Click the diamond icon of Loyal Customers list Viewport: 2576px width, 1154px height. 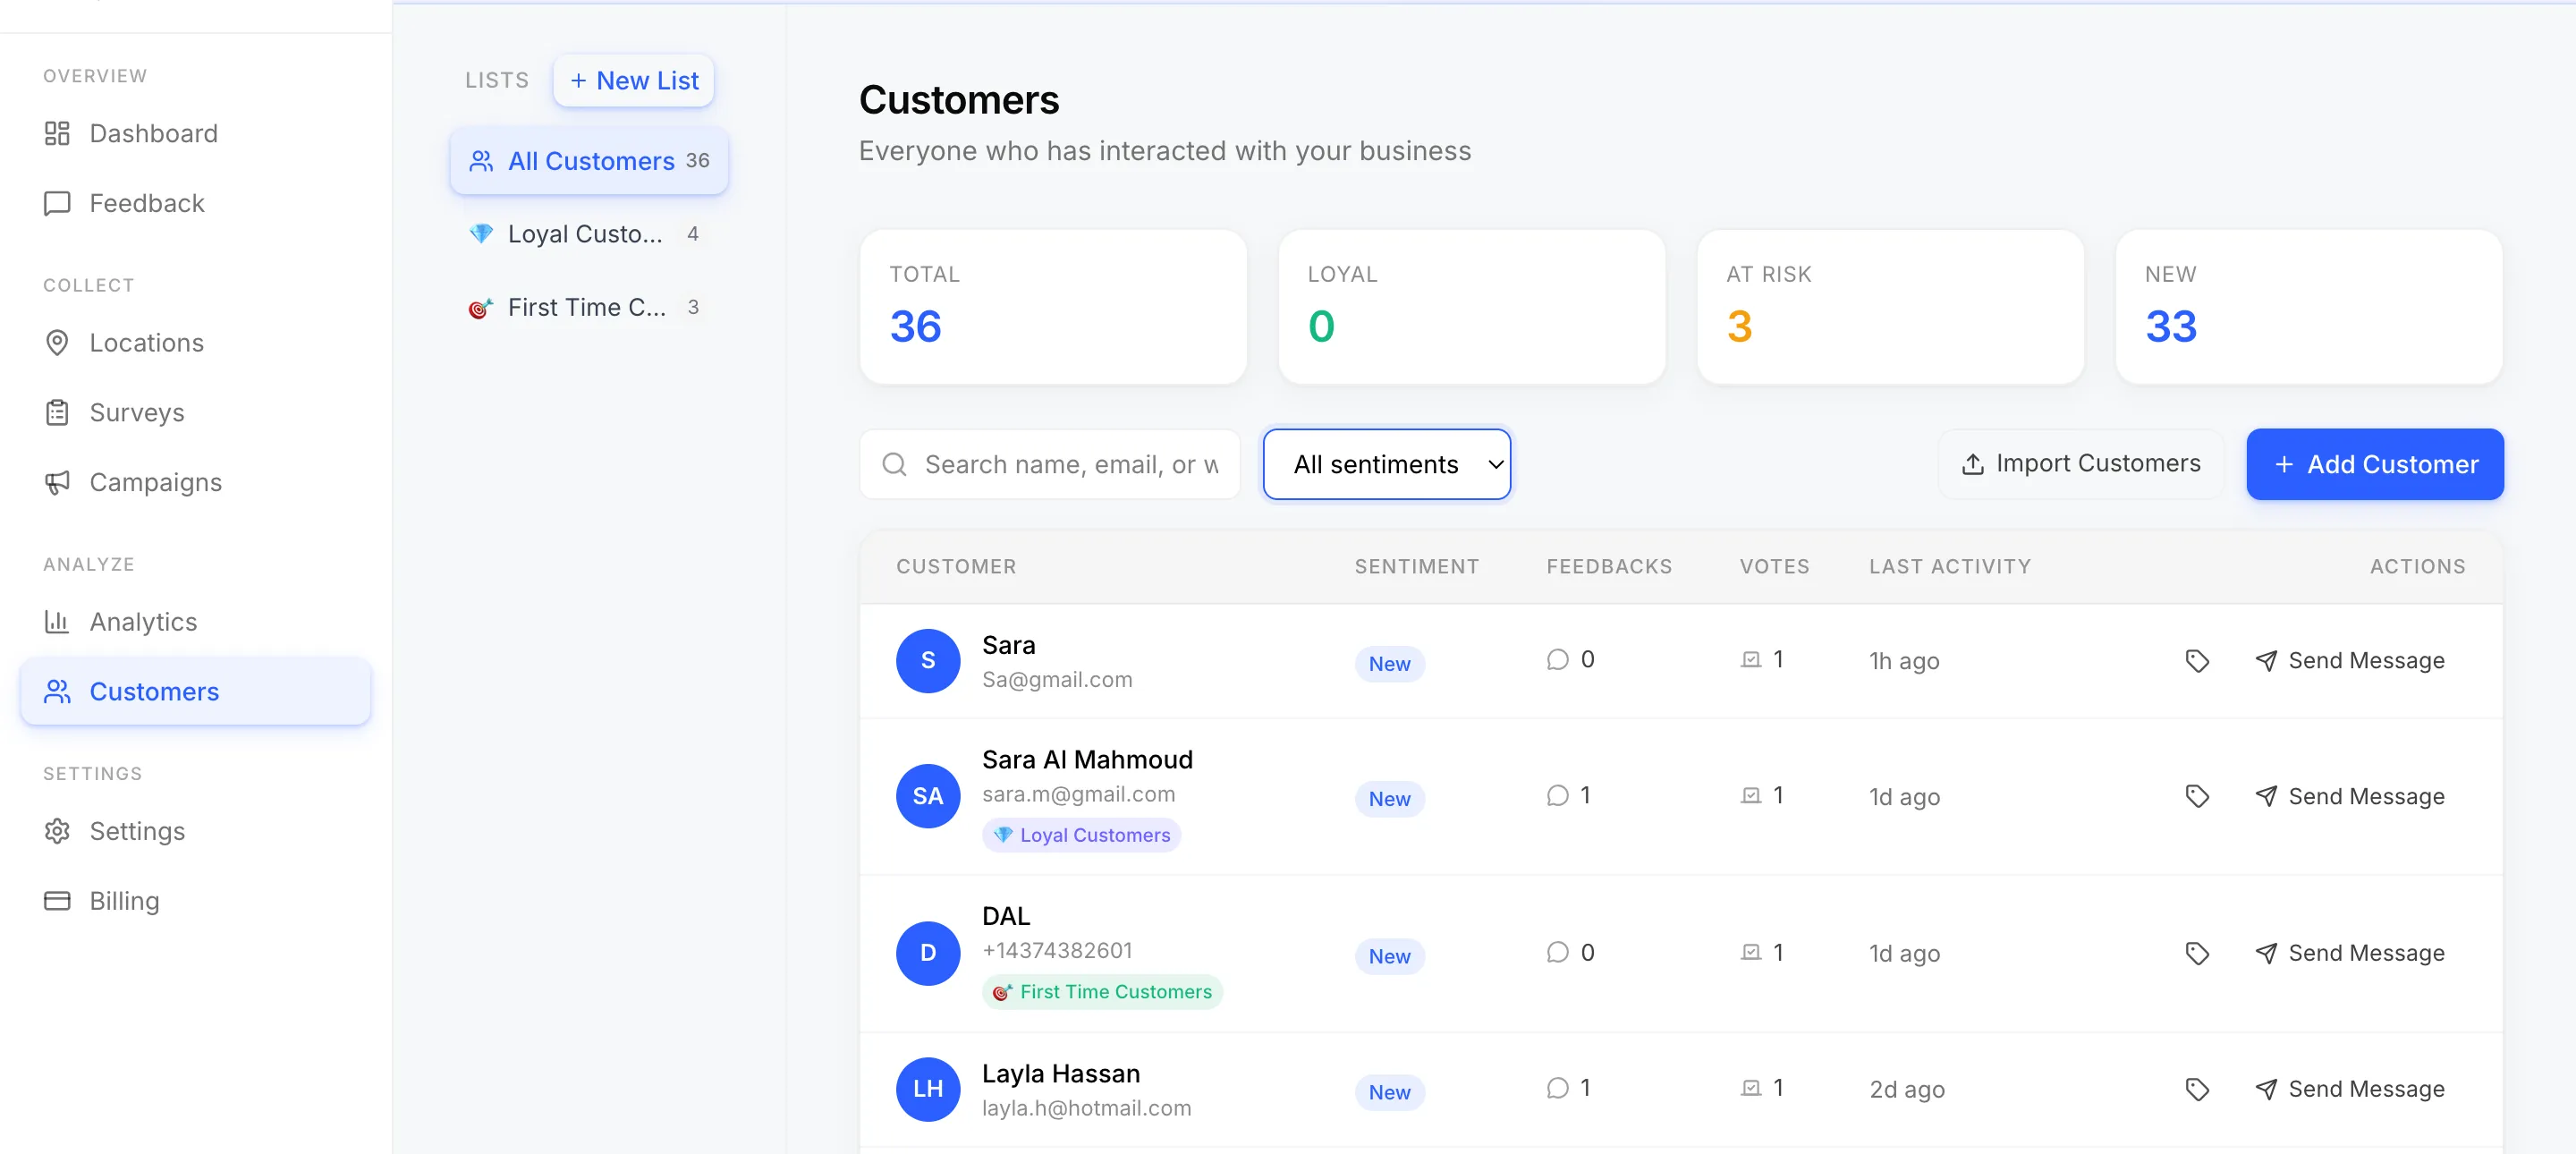tap(481, 234)
